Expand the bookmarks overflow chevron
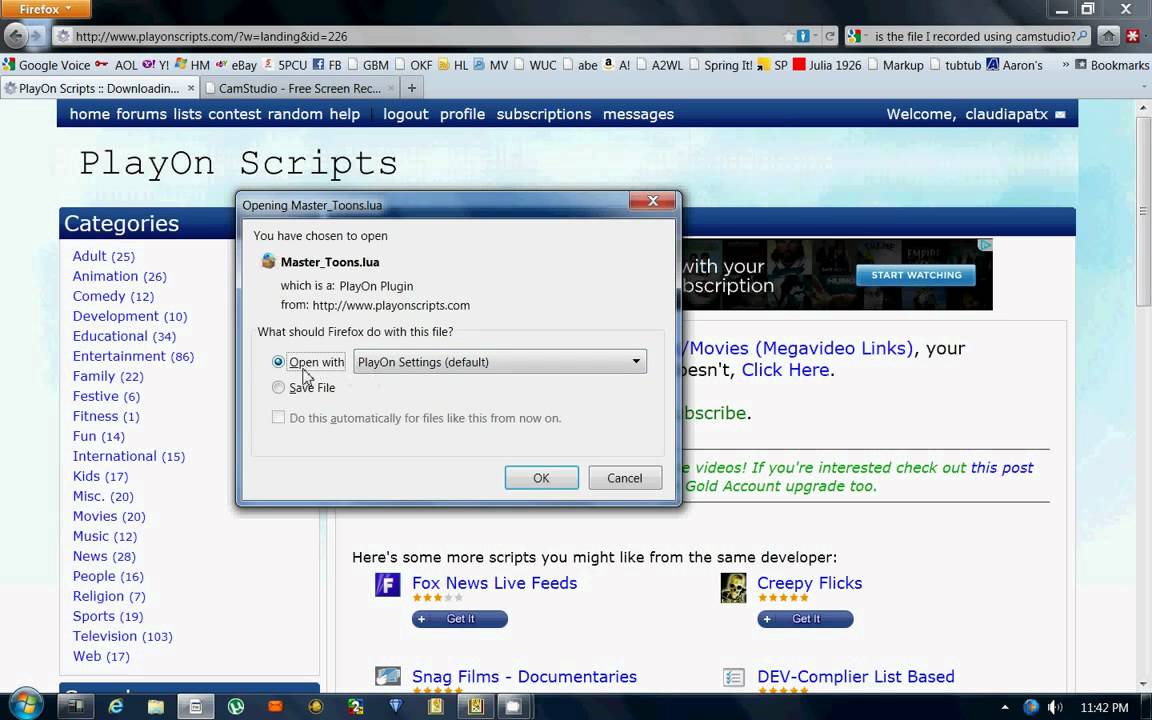 [x=1065, y=65]
